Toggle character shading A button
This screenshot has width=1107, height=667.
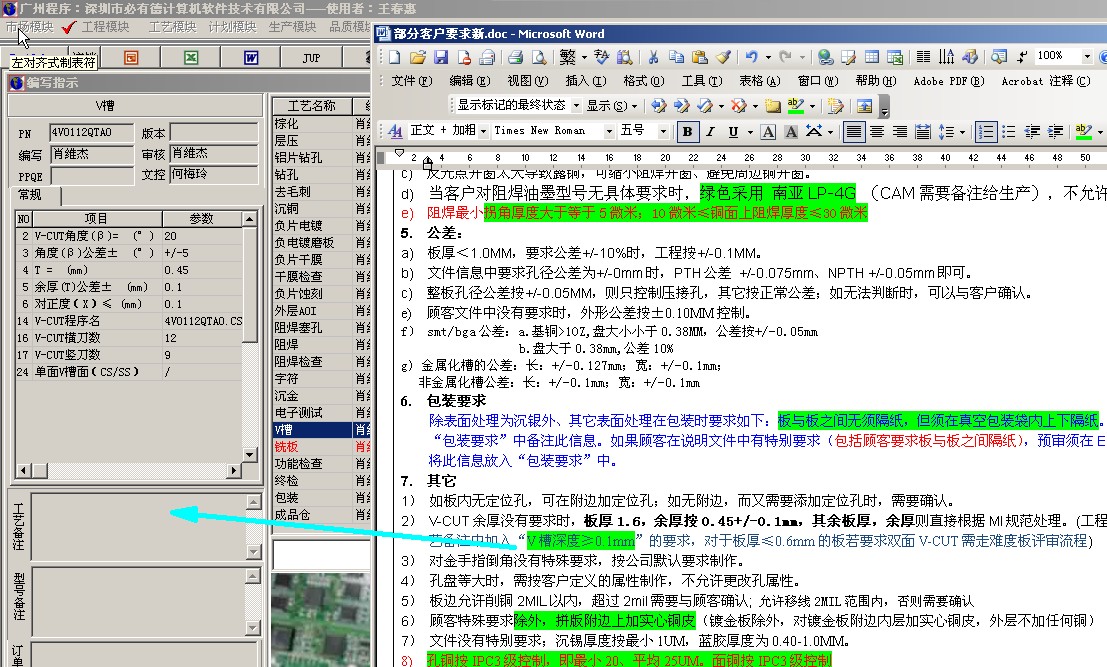pos(791,131)
